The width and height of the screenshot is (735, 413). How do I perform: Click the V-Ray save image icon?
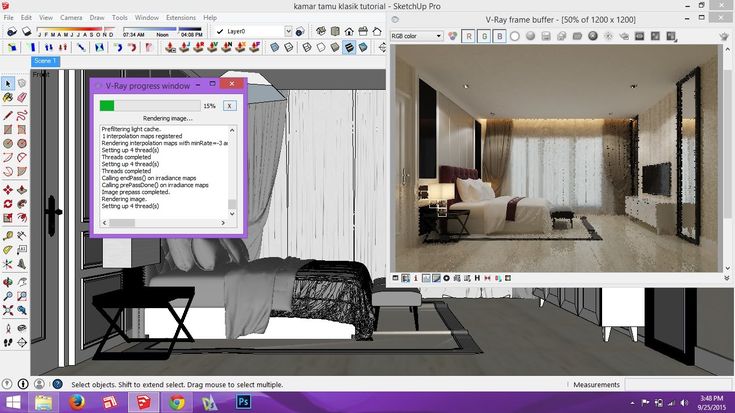546,36
